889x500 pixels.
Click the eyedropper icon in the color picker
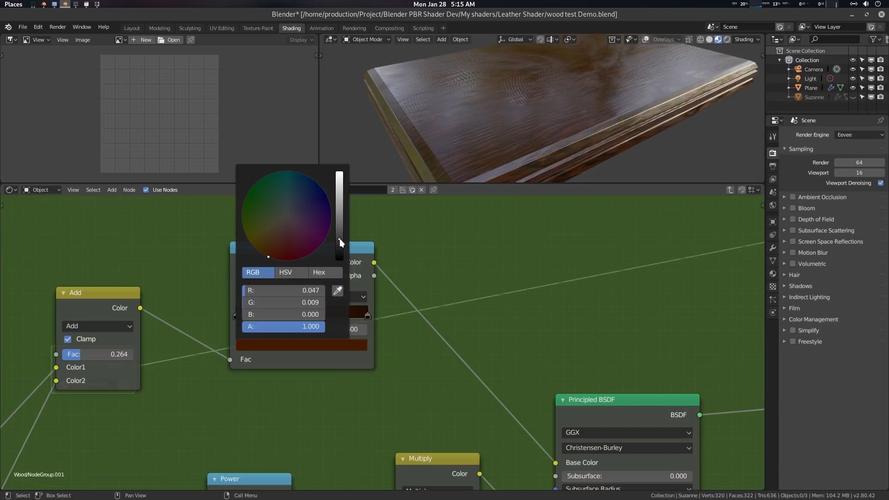(x=337, y=290)
